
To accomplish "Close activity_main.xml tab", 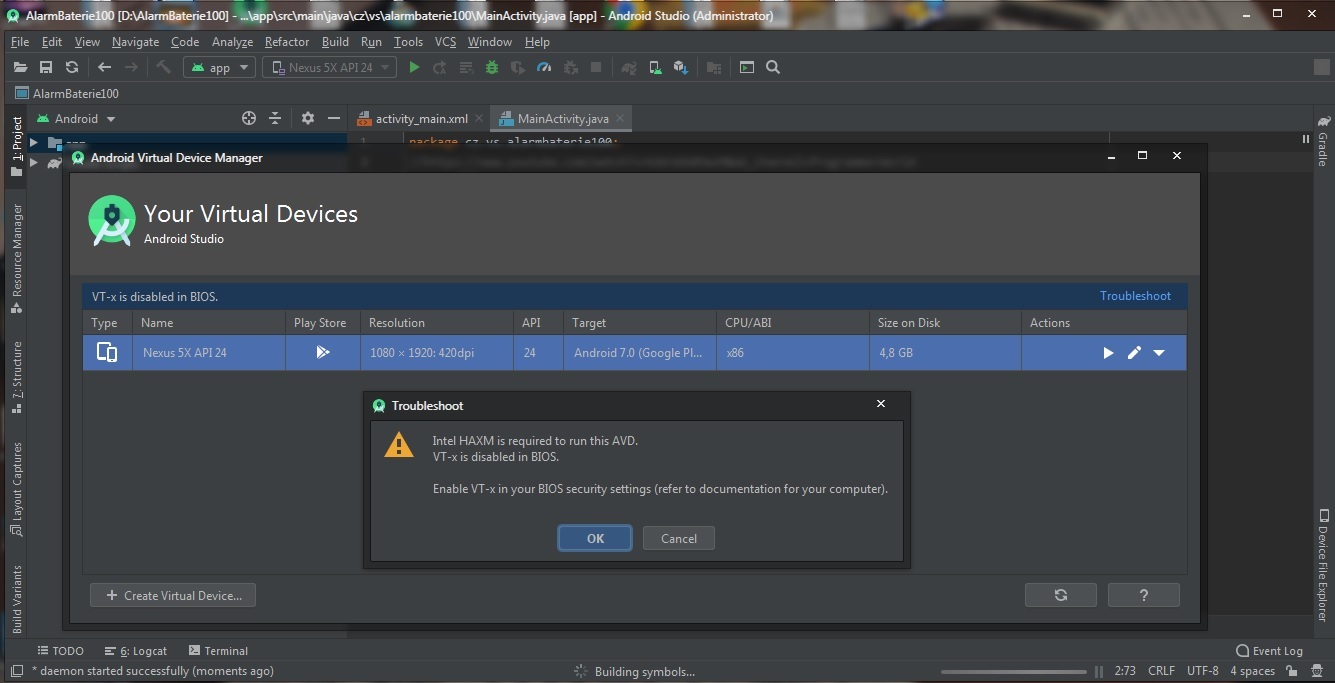I will tap(480, 118).
